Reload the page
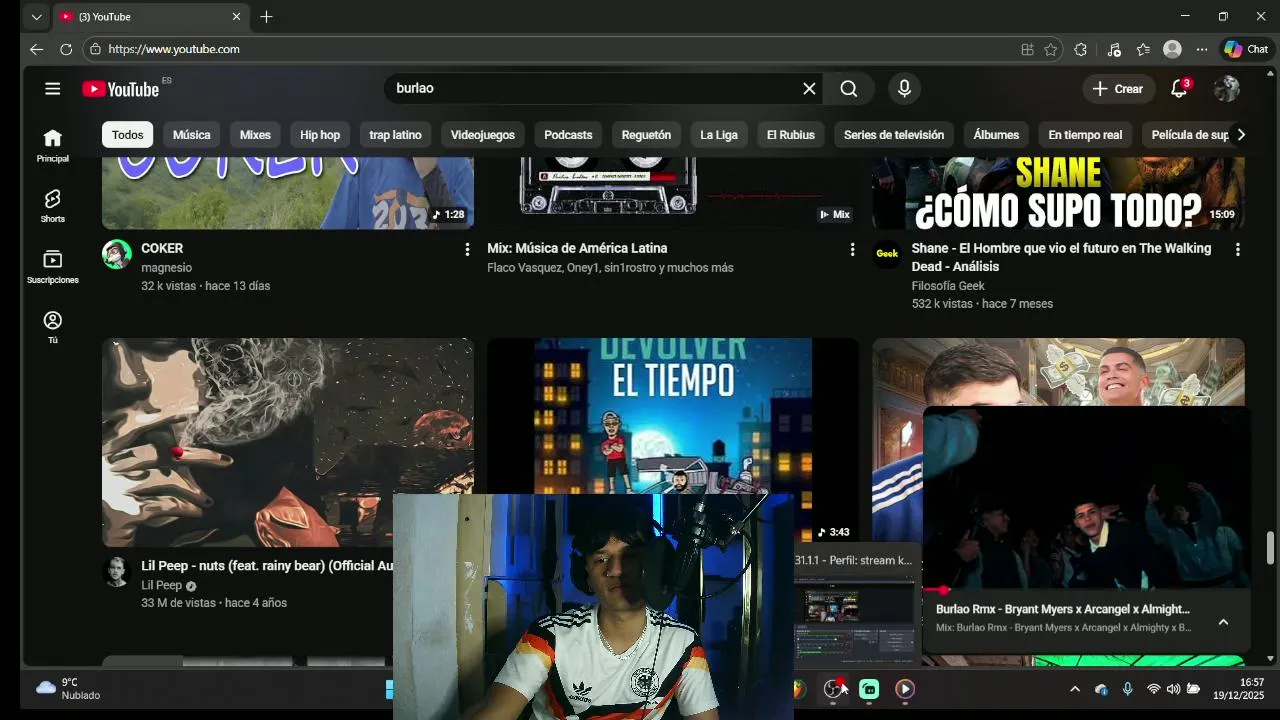This screenshot has height=720, width=1280. (x=66, y=49)
